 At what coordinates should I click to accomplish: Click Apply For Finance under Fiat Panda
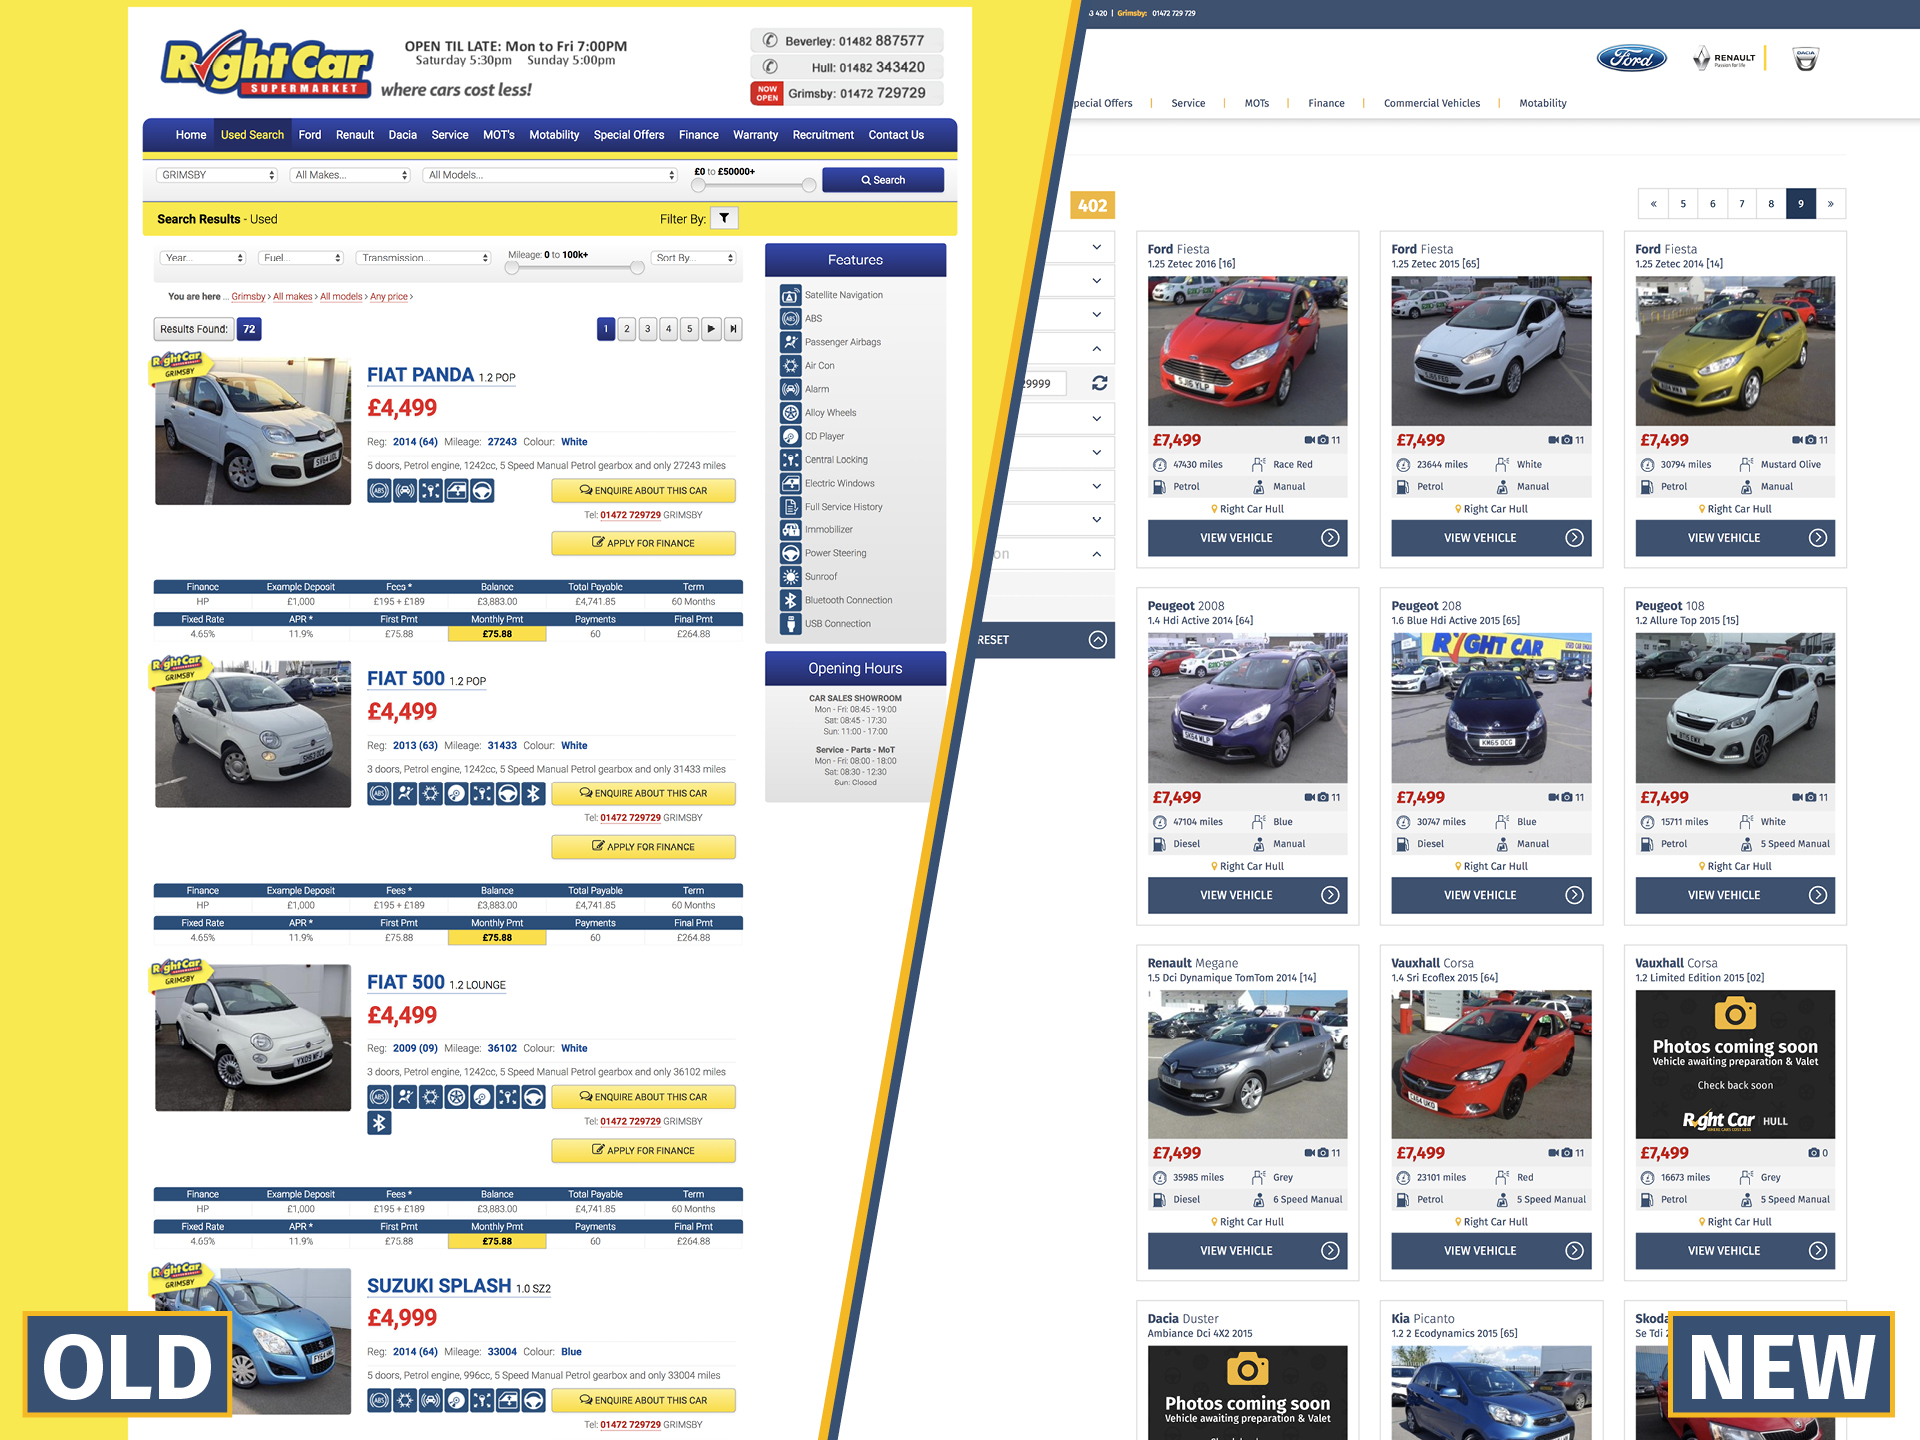coord(643,543)
